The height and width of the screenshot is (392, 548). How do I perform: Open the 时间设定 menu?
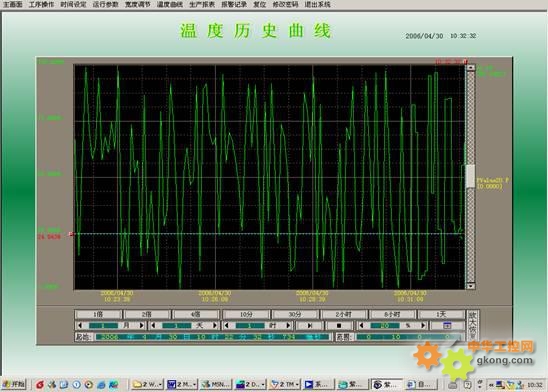click(x=73, y=5)
